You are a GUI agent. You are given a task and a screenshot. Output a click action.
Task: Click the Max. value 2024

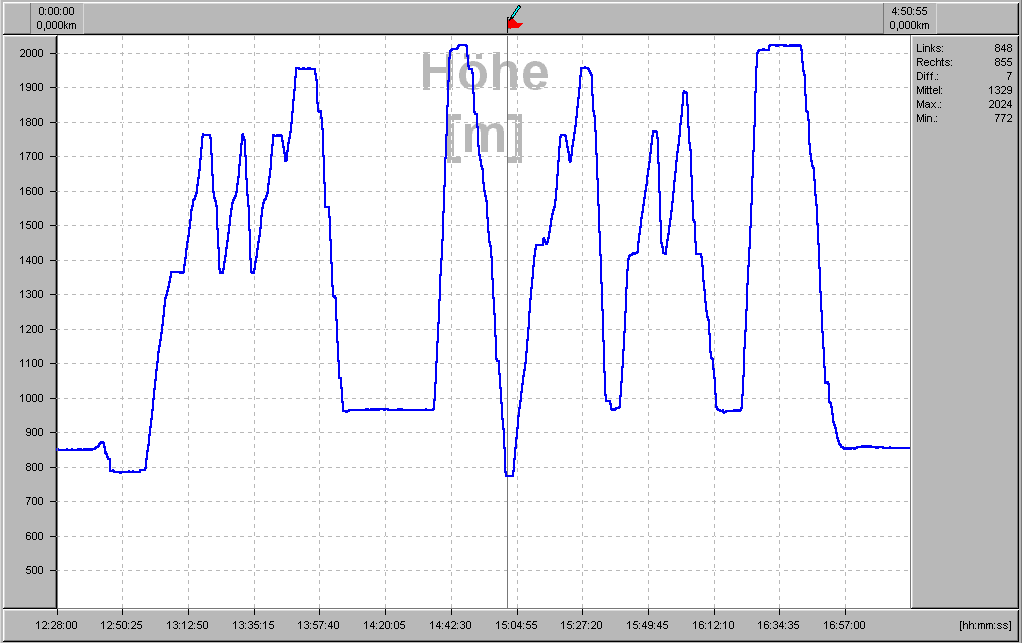1000,104
